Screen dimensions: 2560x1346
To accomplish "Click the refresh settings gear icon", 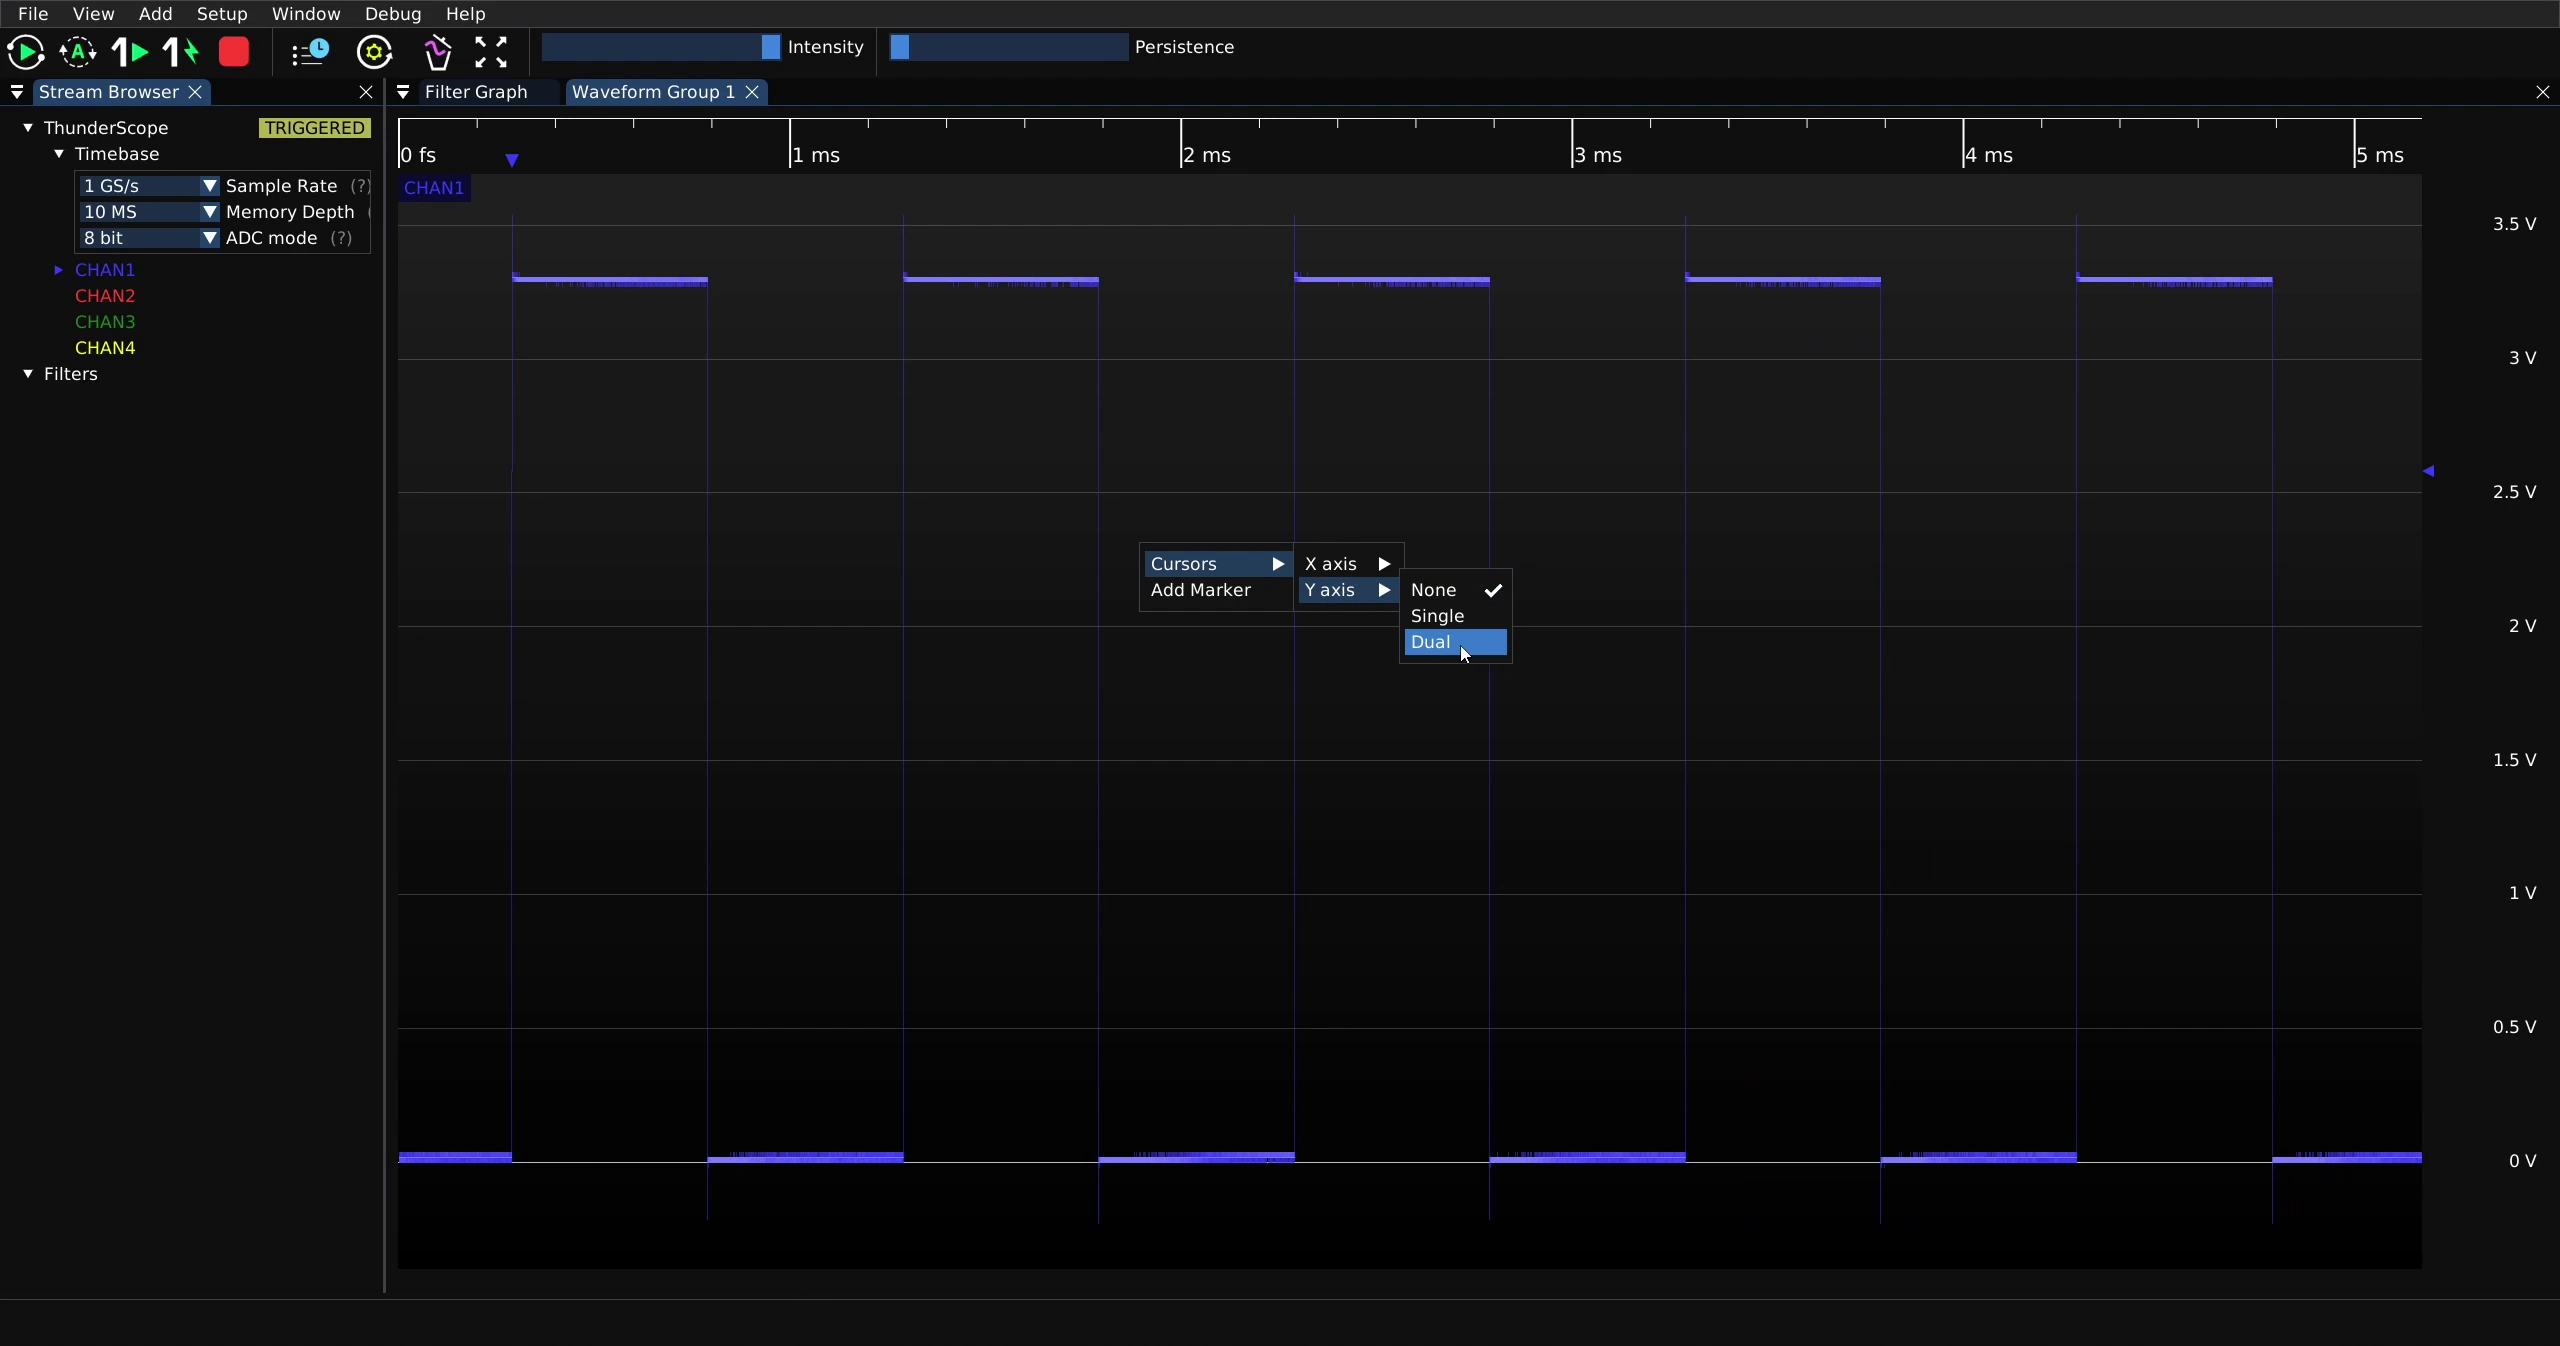I will pyautogui.click(x=375, y=52).
